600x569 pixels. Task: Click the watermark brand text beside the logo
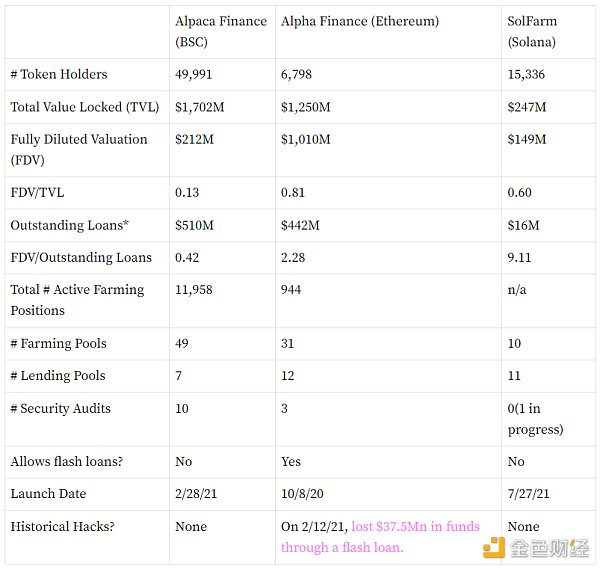(549, 548)
